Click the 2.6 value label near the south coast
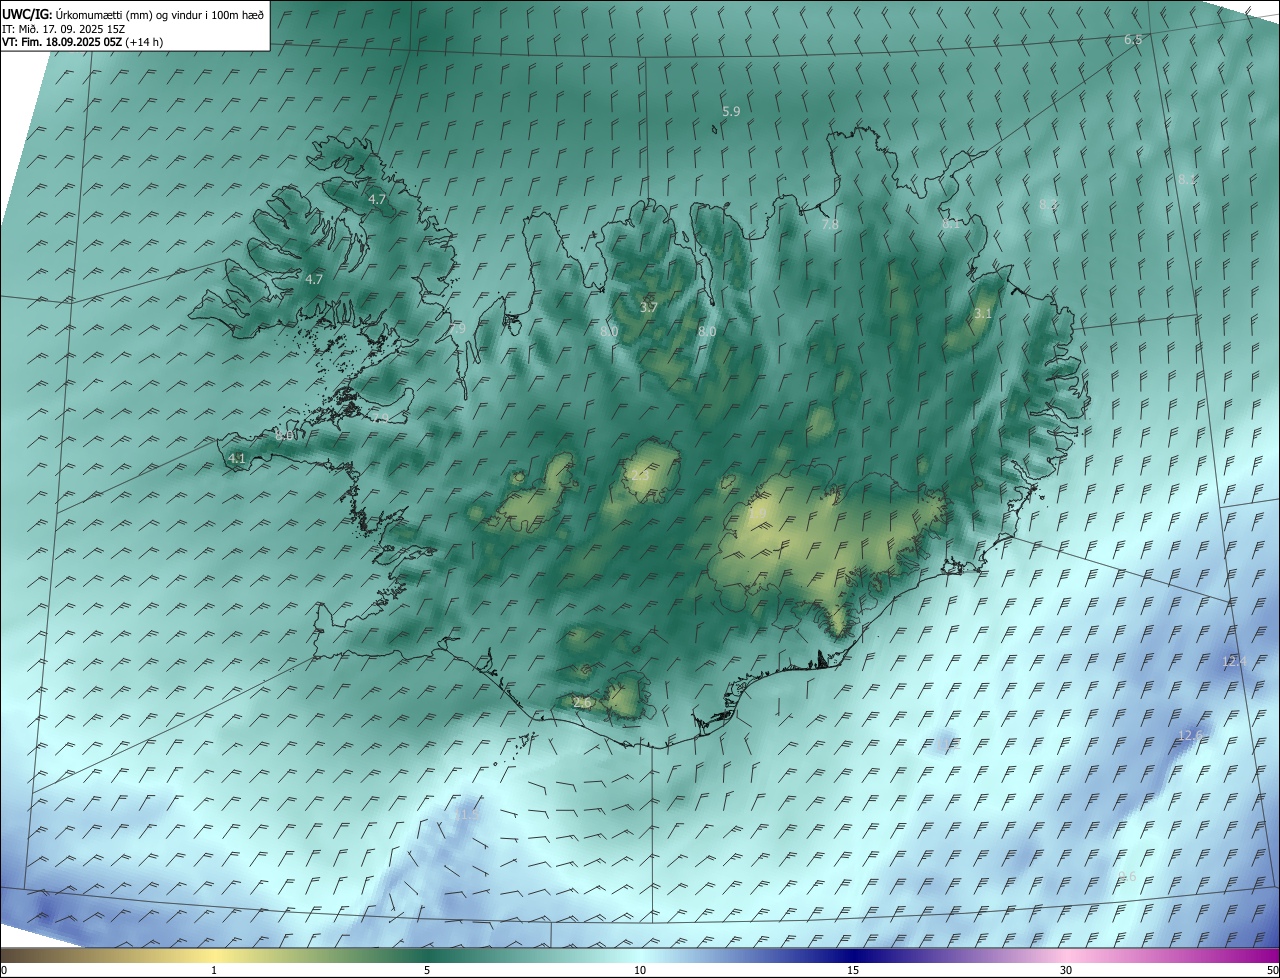 tap(583, 703)
